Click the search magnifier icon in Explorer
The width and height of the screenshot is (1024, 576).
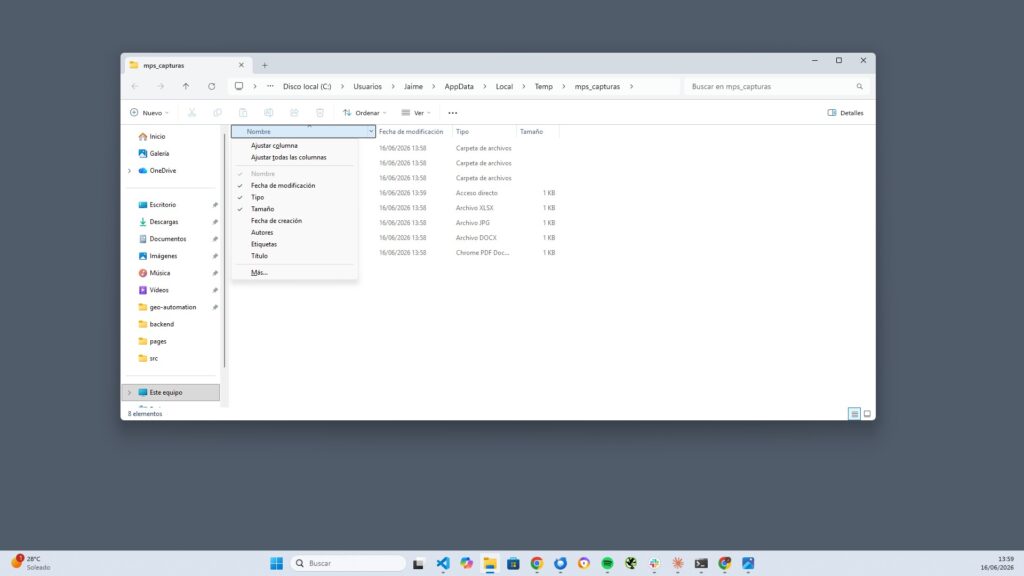pos(859,86)
